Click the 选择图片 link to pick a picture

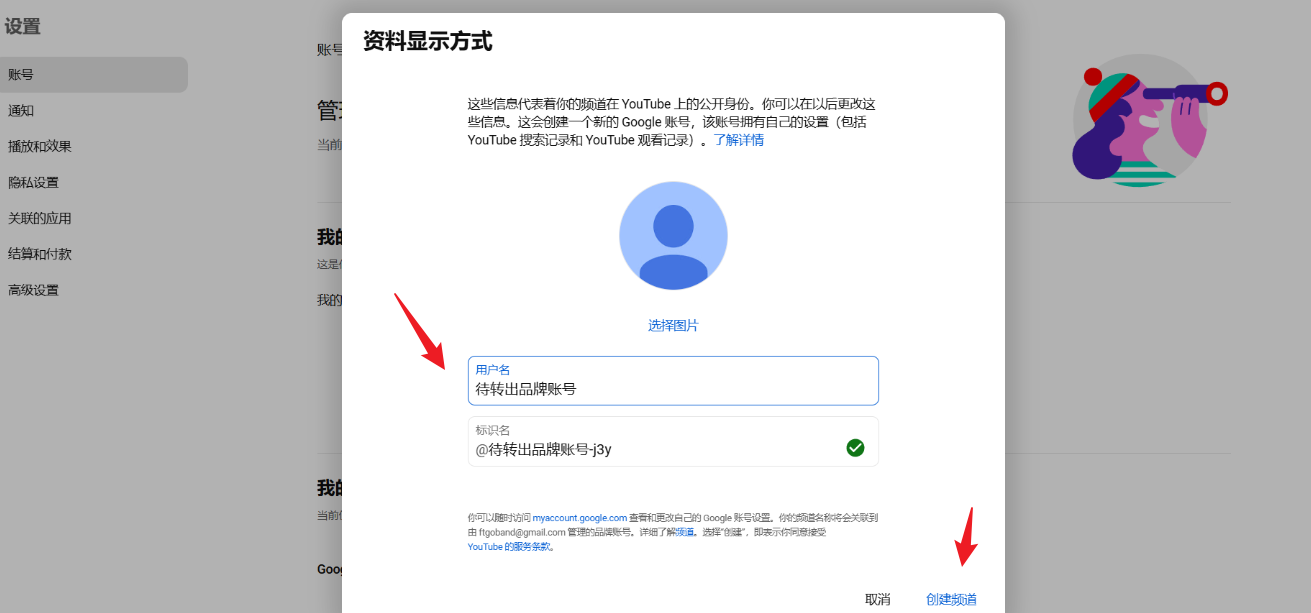[x=672, y=324]
